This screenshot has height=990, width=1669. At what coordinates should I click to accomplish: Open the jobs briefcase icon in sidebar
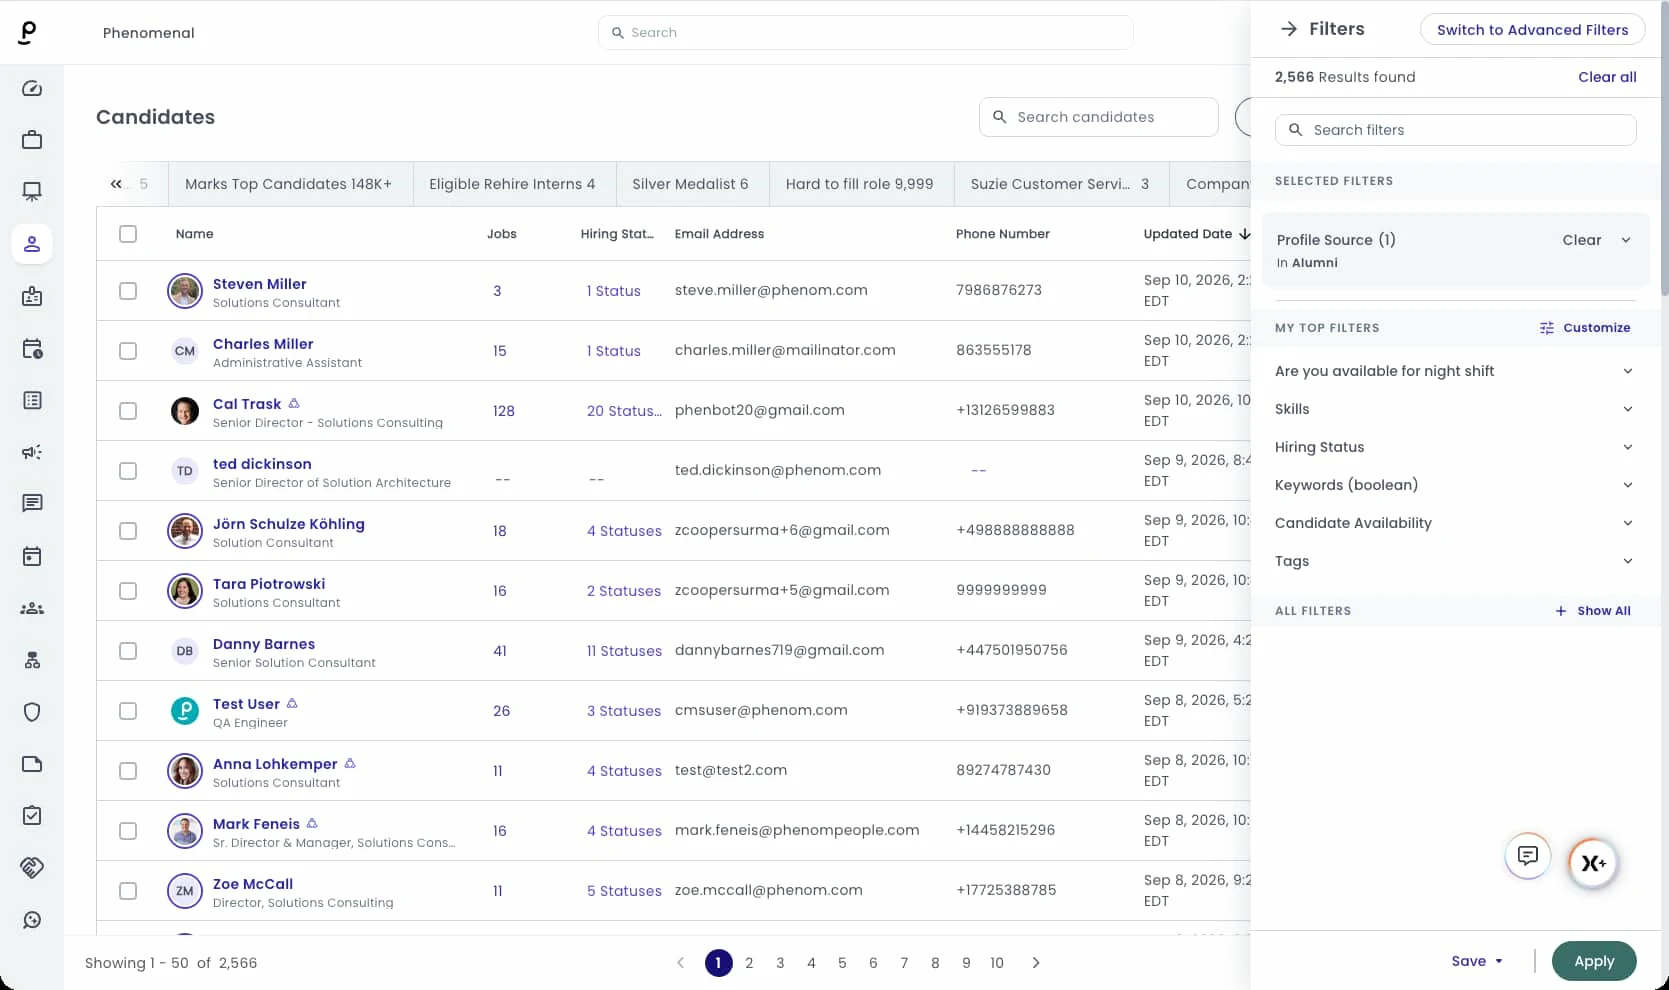(x=32, y=140)
